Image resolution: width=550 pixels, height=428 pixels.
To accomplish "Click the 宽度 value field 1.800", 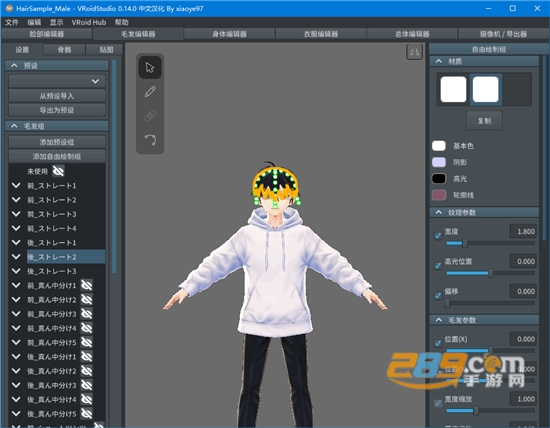I will click(x=523, y=232).
